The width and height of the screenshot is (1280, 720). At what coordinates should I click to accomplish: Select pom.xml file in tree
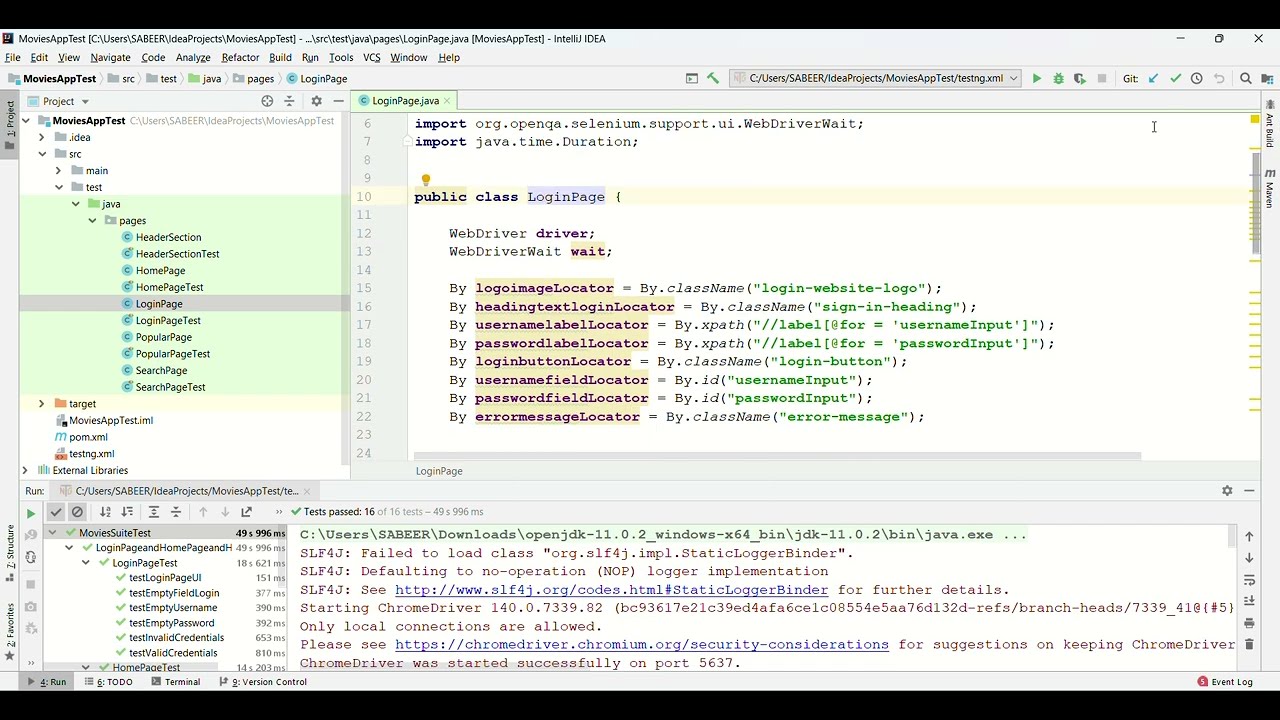pyautogui.click(x=88, y=437)
